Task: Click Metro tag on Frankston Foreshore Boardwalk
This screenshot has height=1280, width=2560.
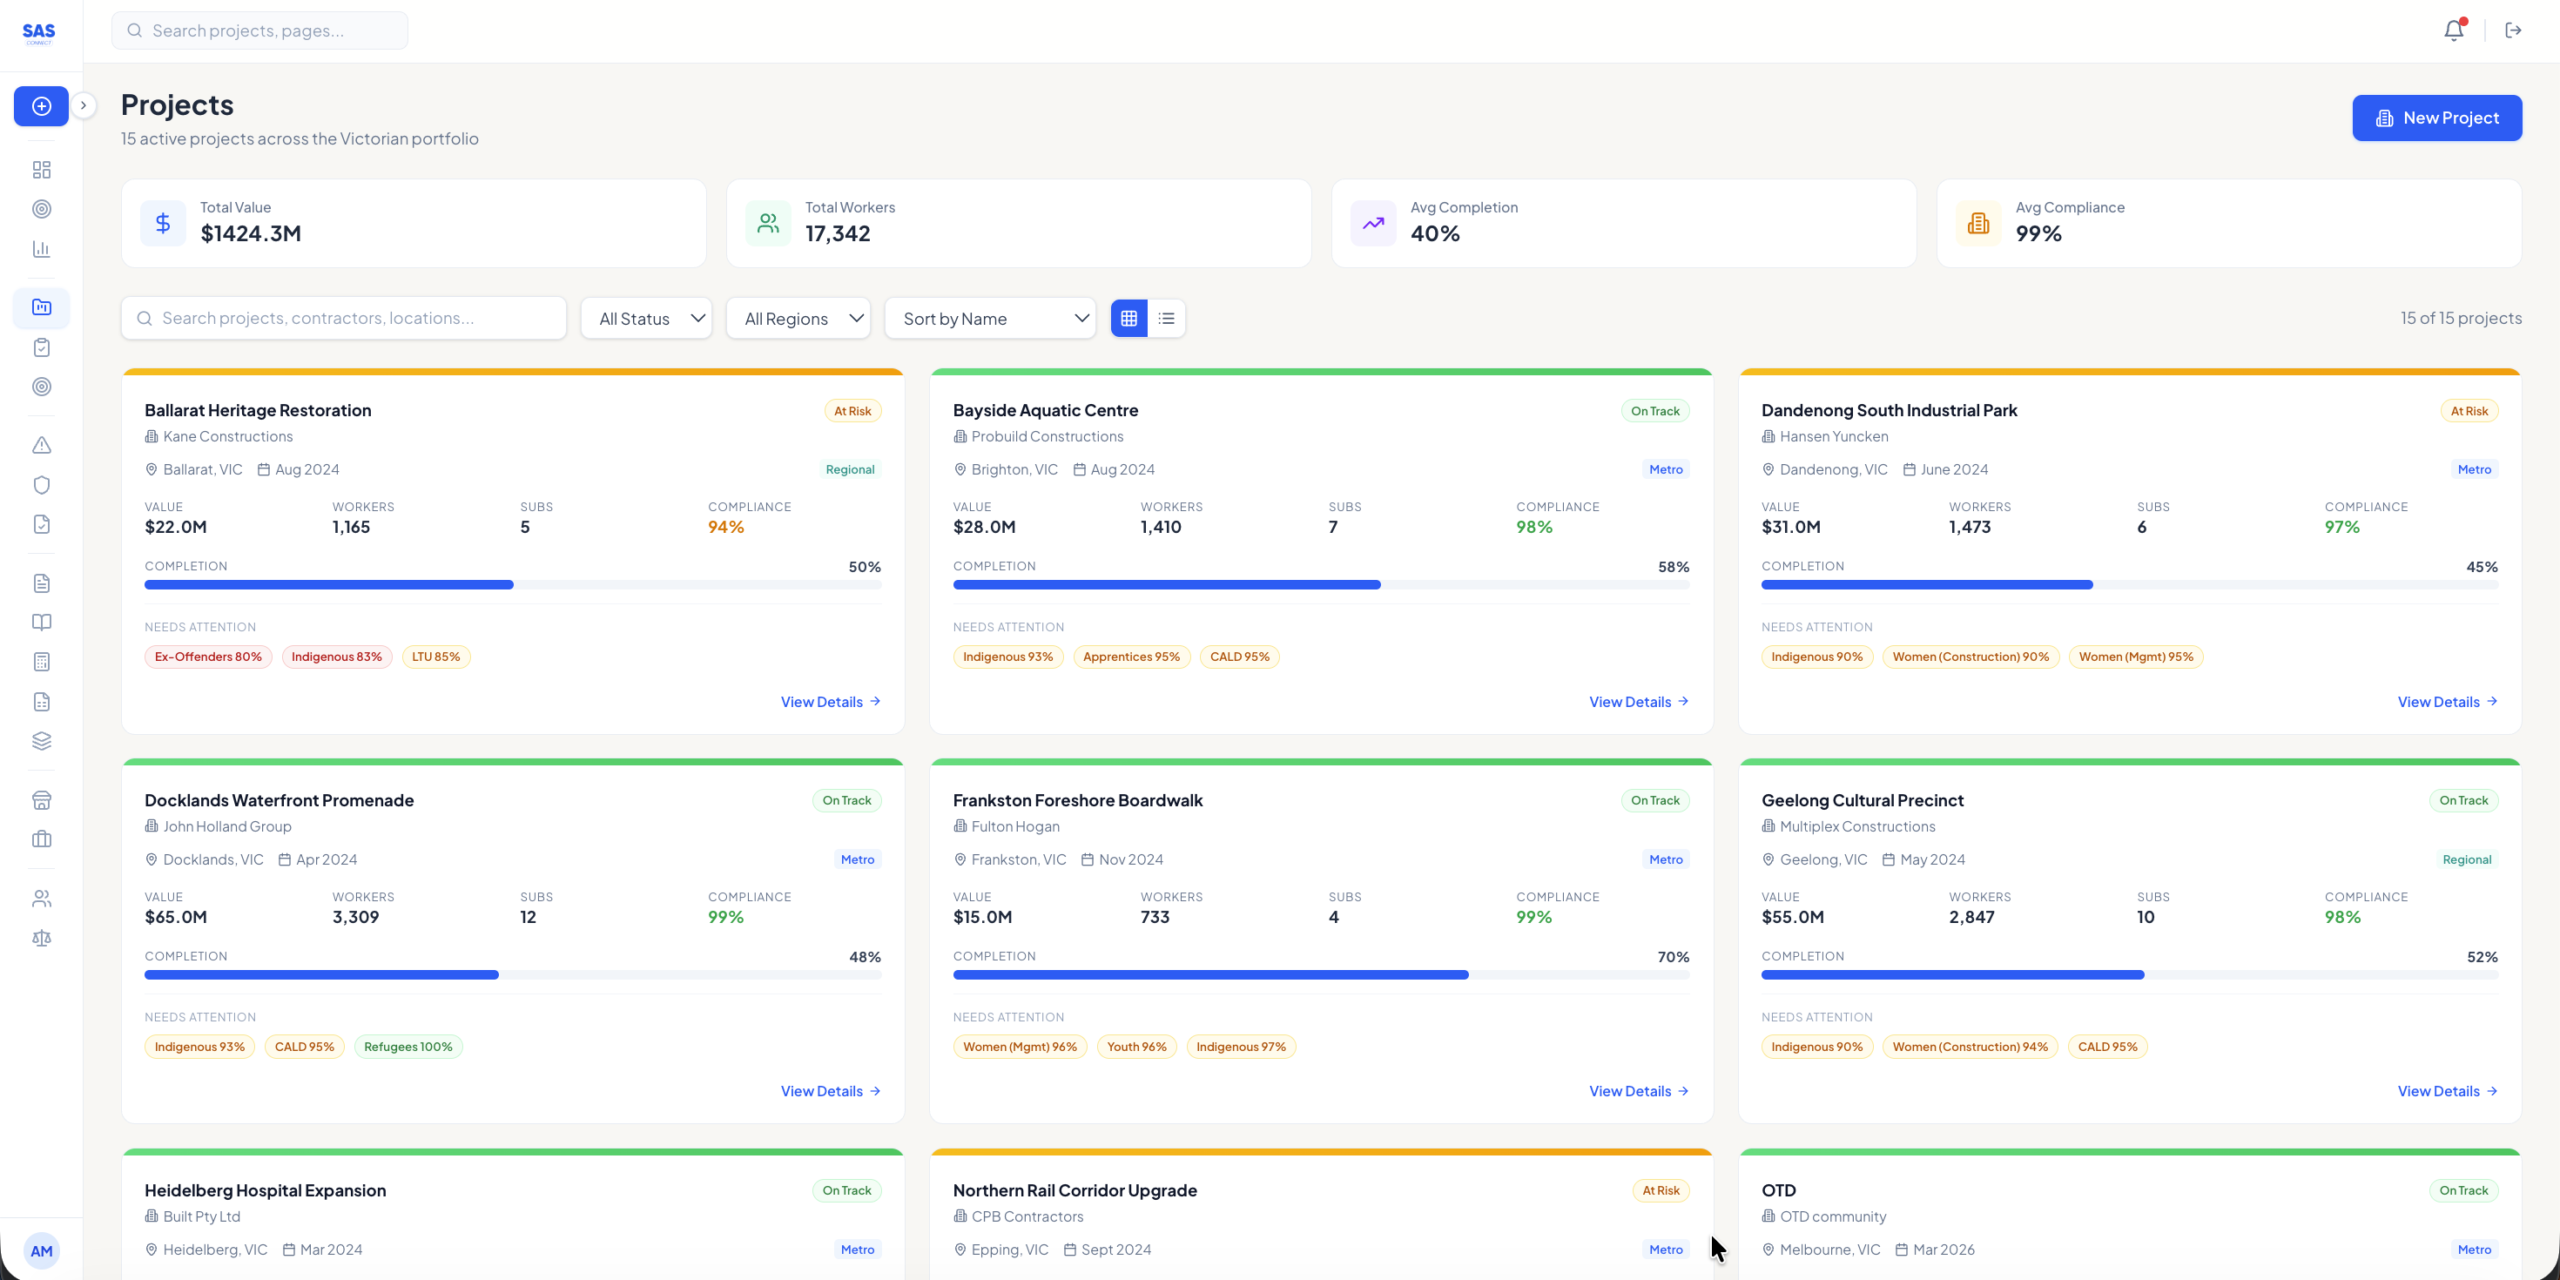Action: [x=1666, y=859]
